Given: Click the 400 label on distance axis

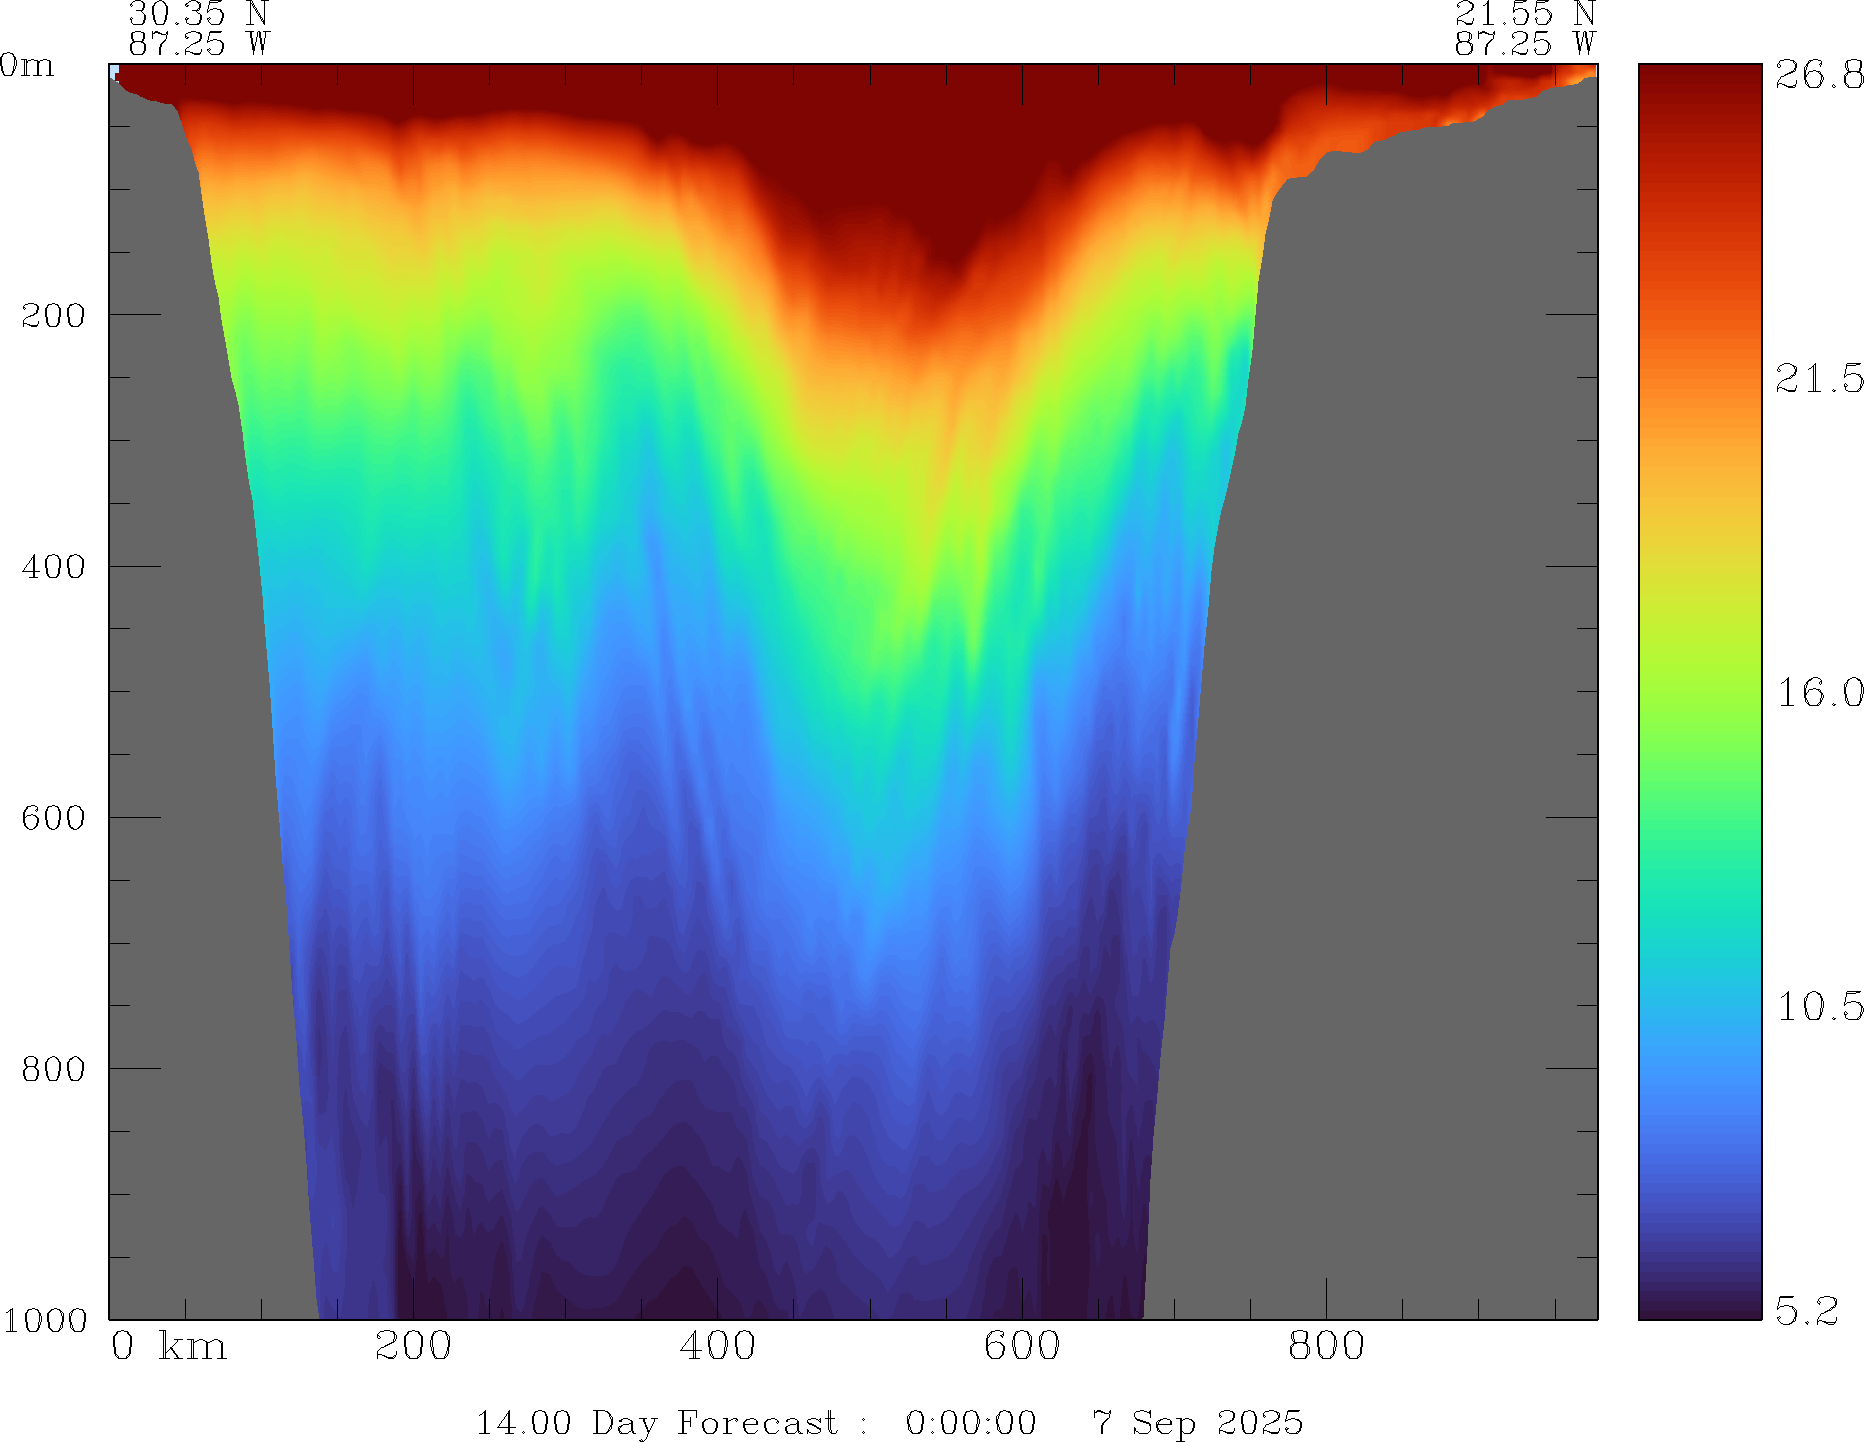Looking at the screenshot, I should pyautogui.click(x=717, y=1346).
